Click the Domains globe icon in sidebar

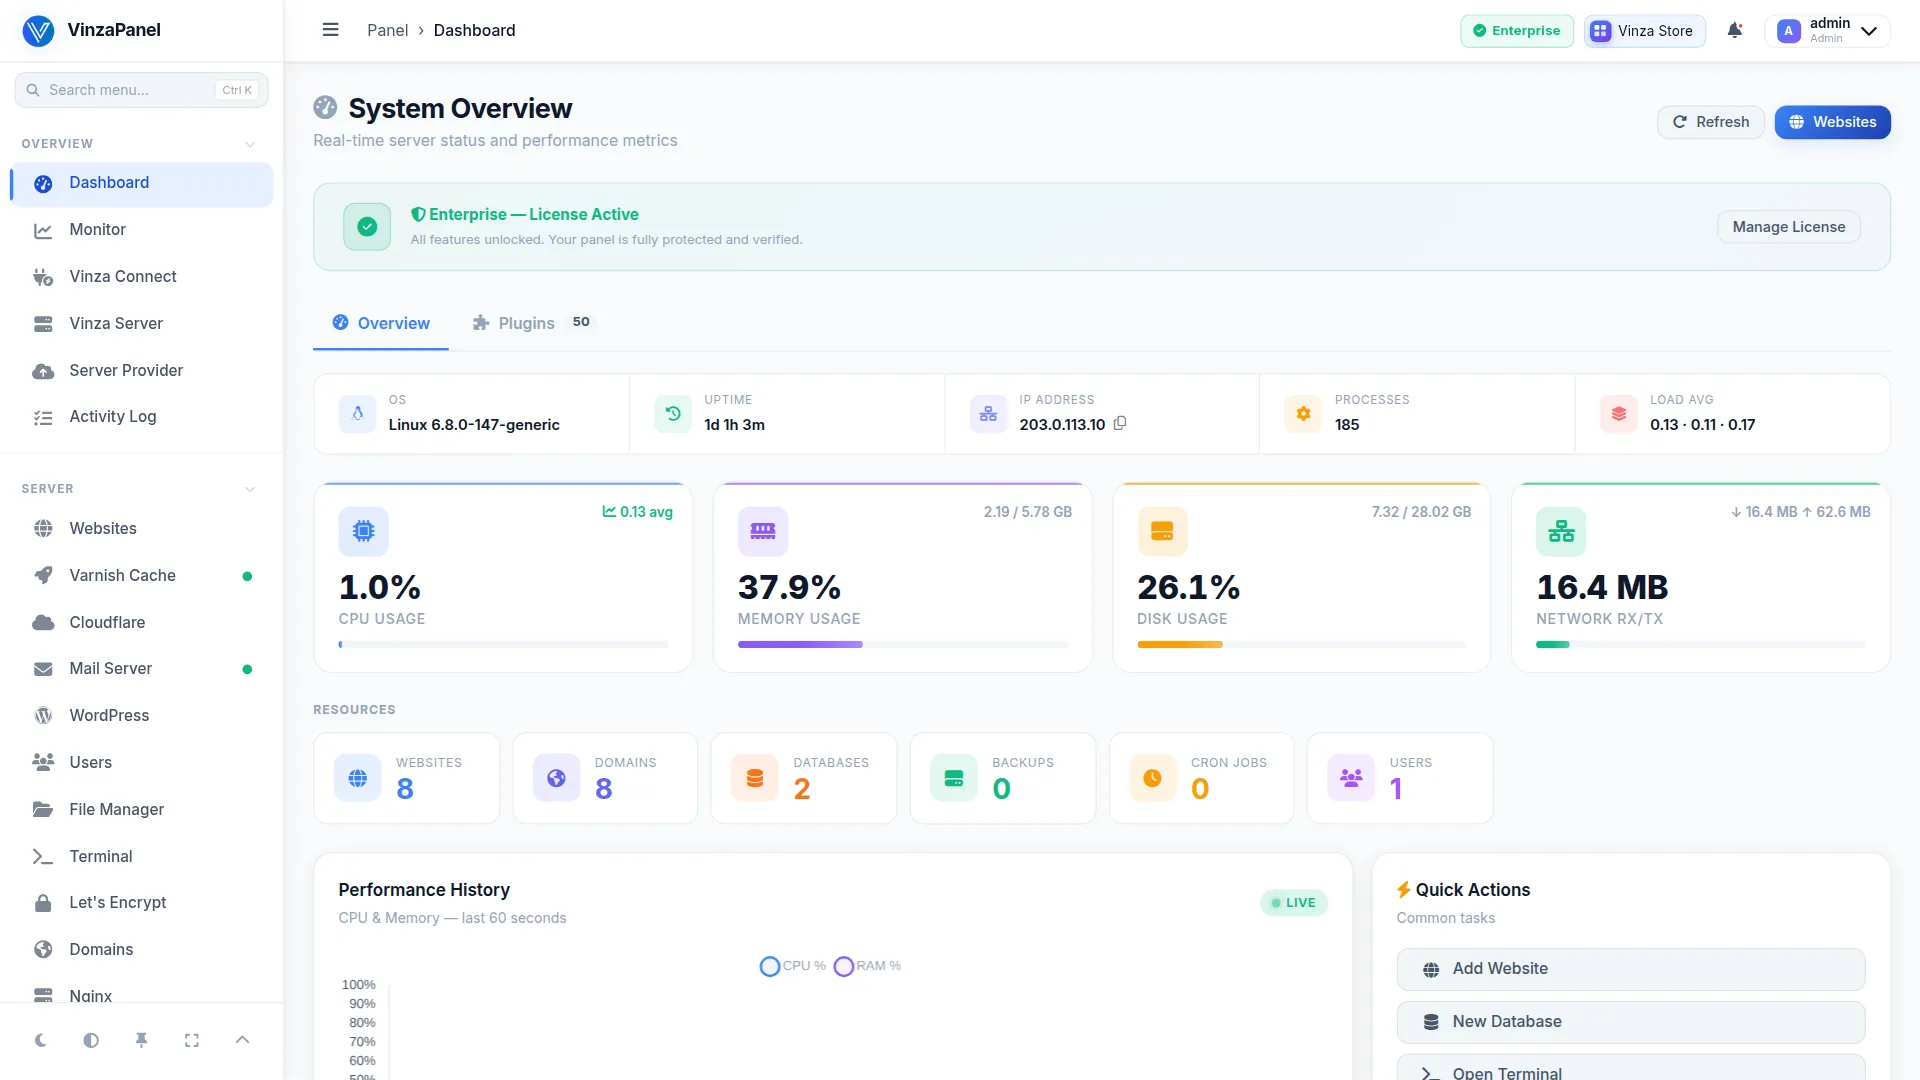(x=43, y=950)
